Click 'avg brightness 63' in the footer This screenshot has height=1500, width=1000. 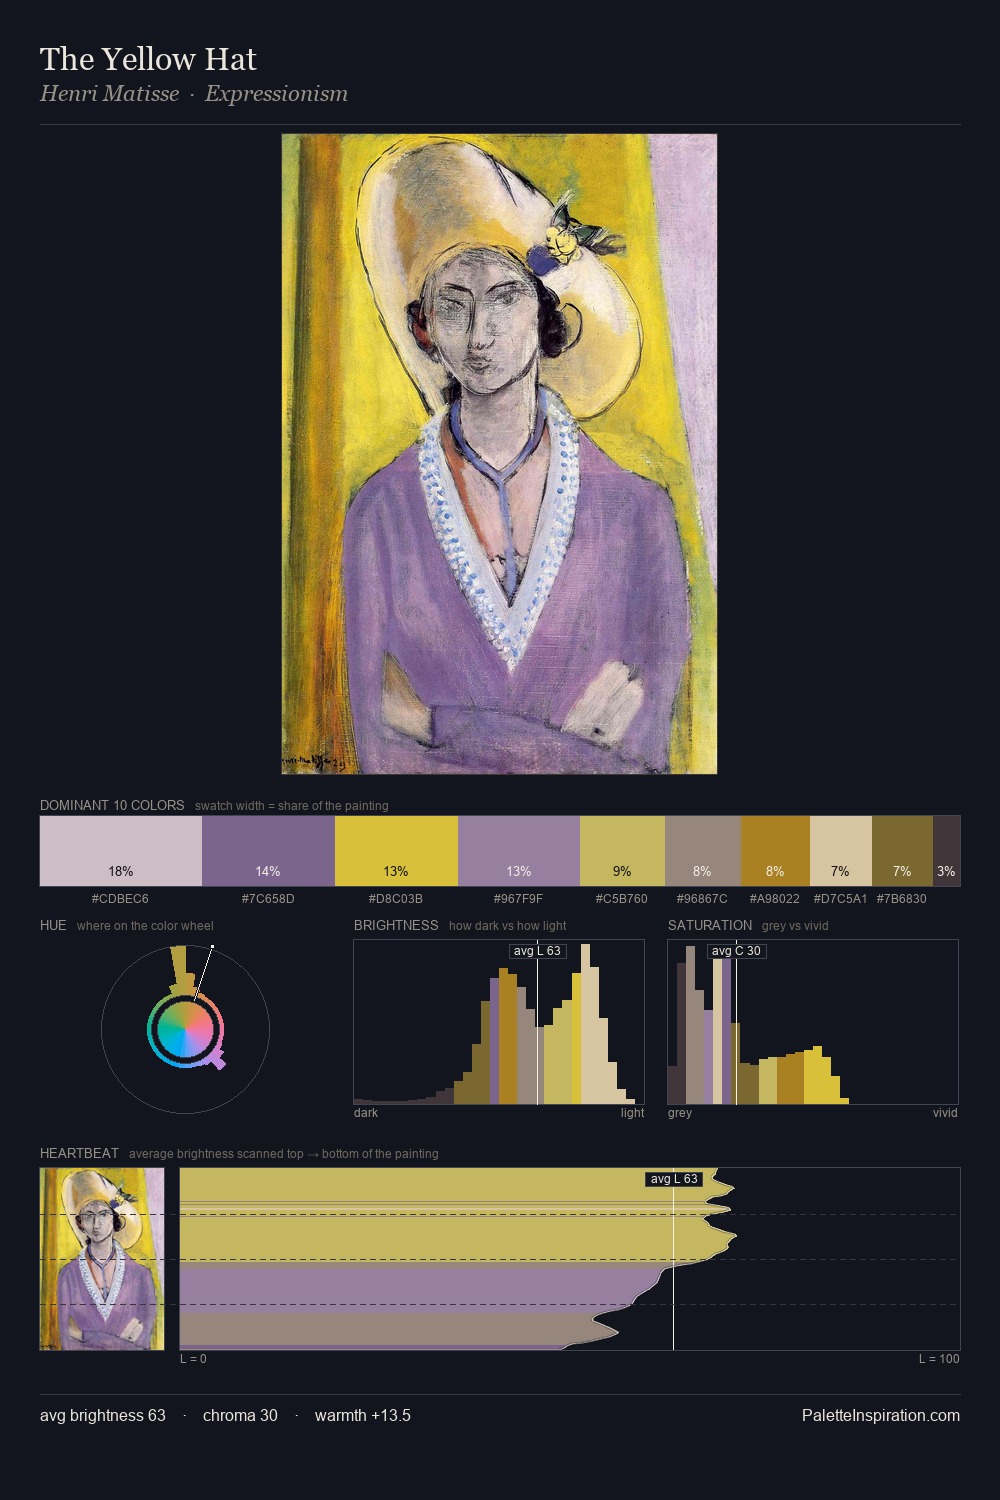click(103, 1415)
